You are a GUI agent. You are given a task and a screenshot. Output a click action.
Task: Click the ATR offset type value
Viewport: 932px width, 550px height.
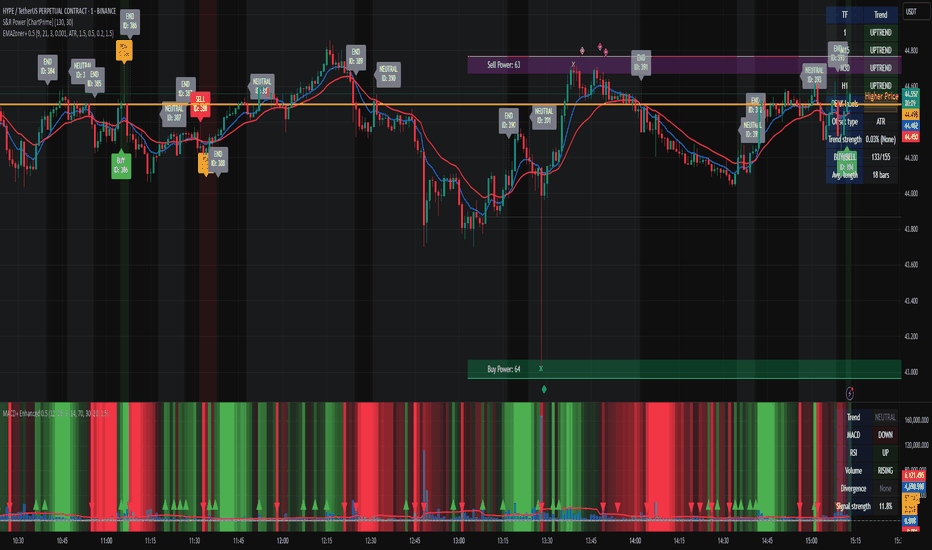tap(880, 121)
